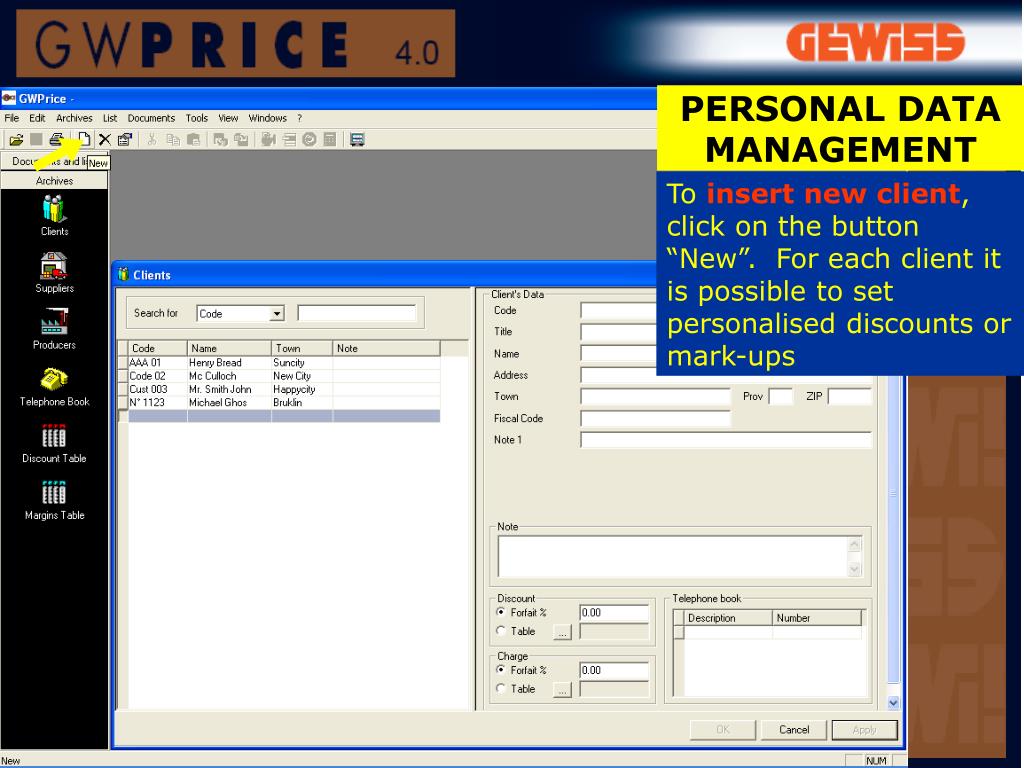Sort by the Name column header
The width and height of the screenshot is (1024, 768).
click(x=229, y=348)
